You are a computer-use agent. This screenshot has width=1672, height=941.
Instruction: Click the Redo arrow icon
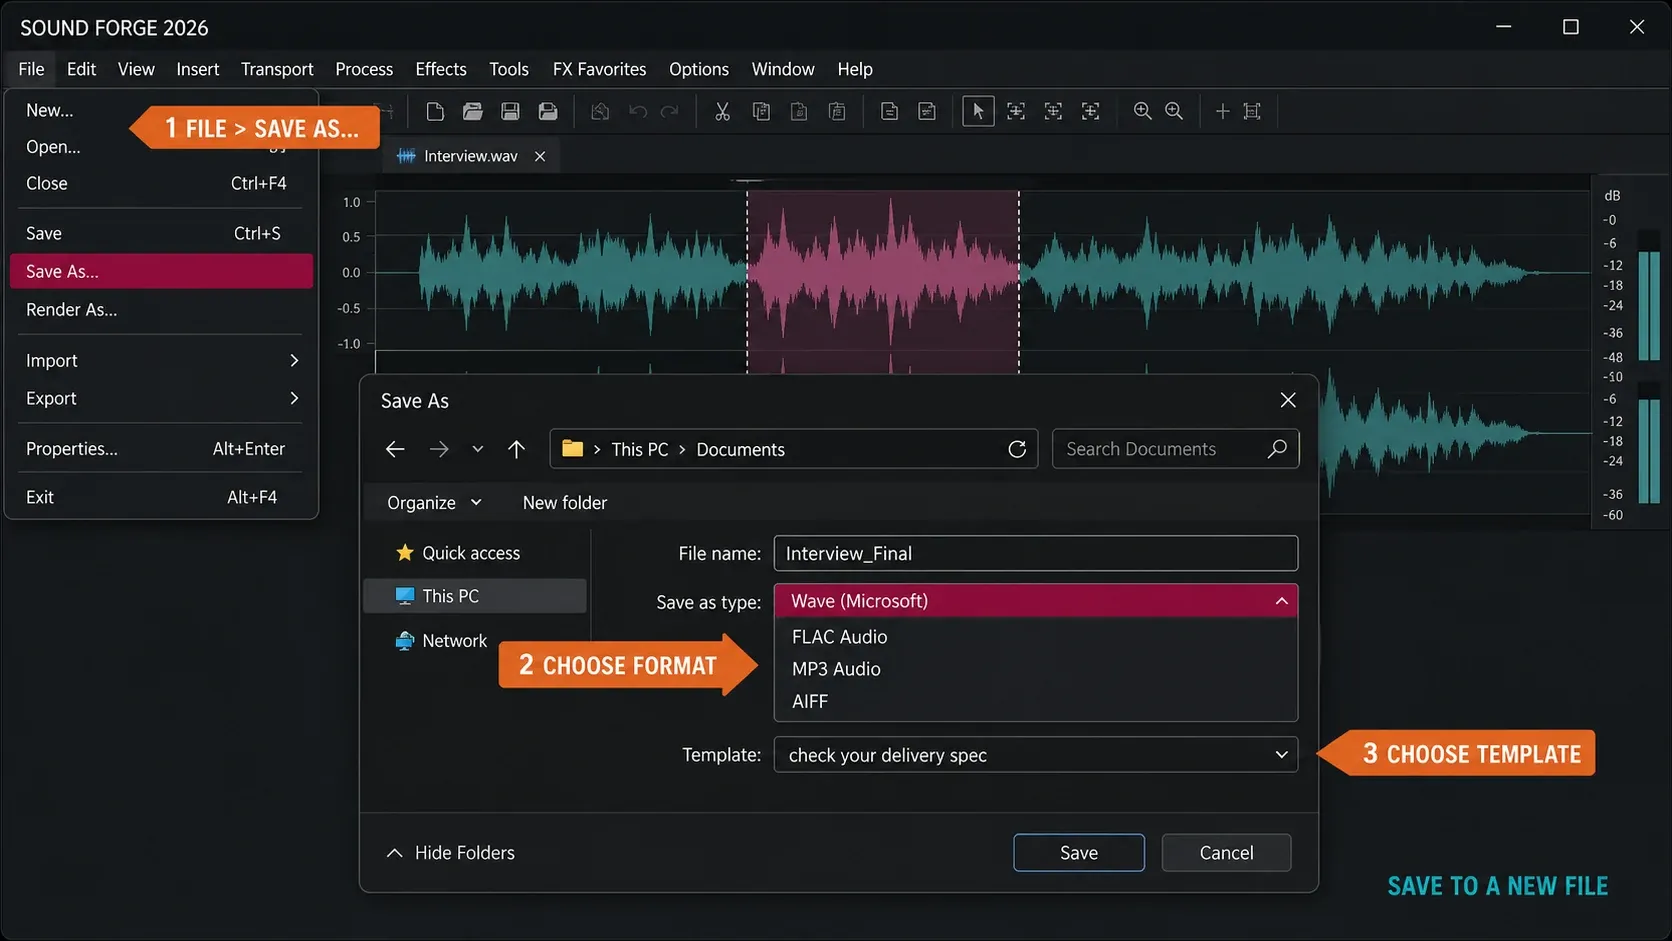click(x=670, y=111)
